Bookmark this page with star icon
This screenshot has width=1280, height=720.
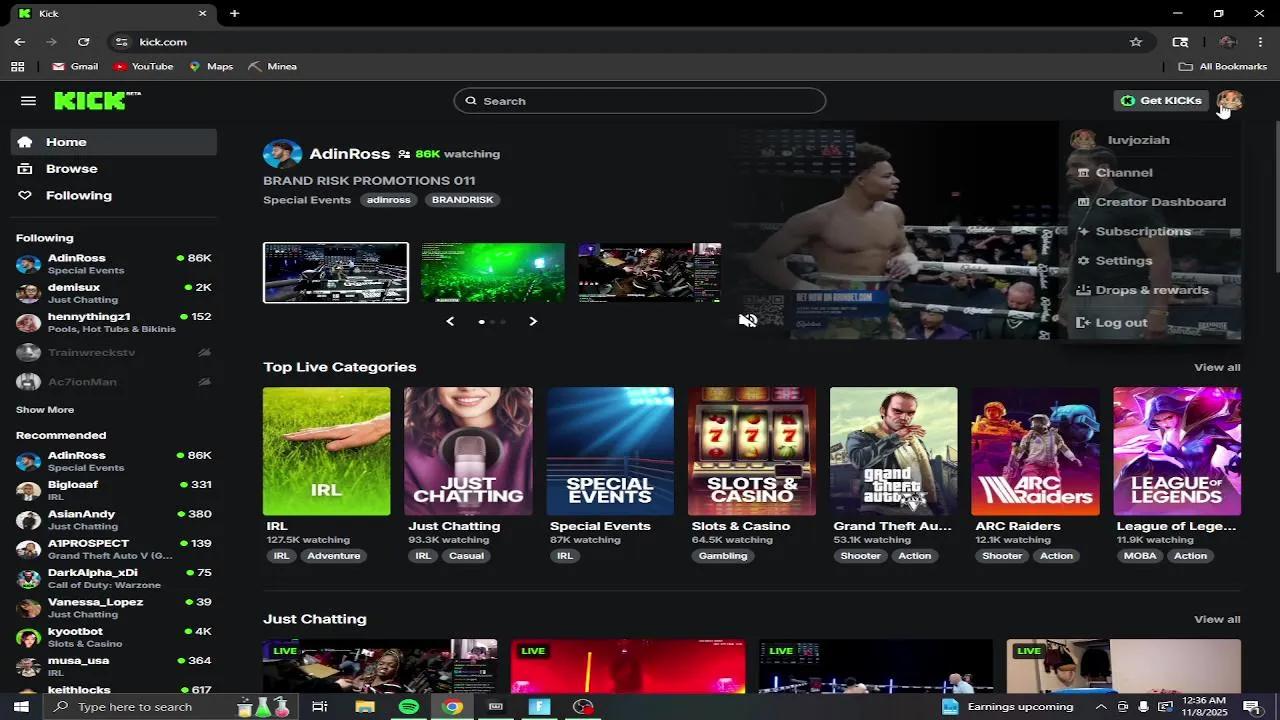pyautogui.click(x=1136, y=42)
